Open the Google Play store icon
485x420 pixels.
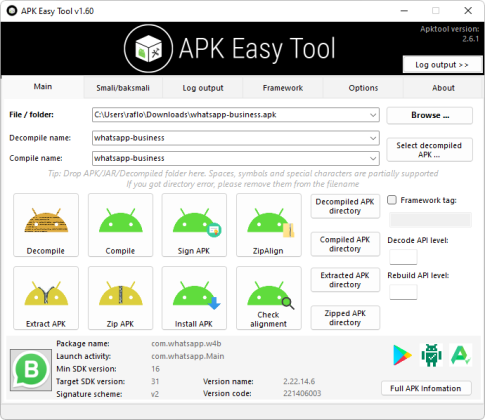[402, 355]
